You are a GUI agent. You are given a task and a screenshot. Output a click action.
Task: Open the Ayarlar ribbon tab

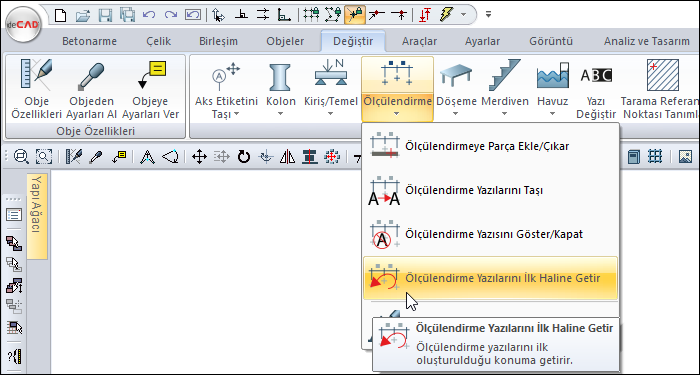tap(483, 42)
